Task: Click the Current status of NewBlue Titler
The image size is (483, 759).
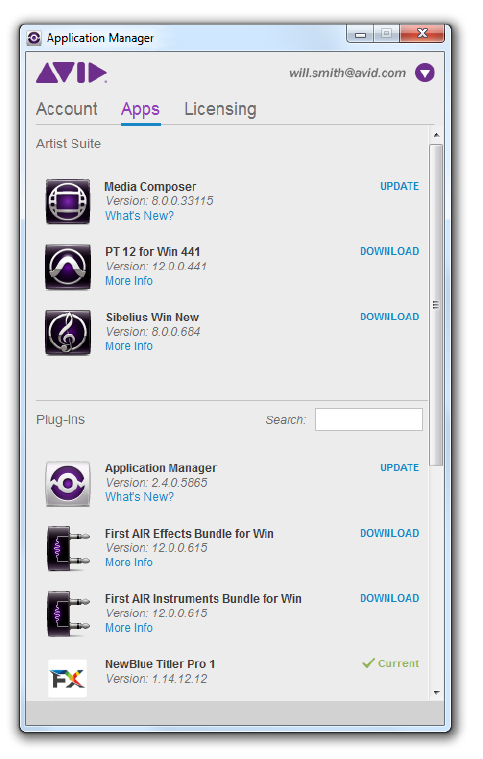Action: click(x=391, y=663)
